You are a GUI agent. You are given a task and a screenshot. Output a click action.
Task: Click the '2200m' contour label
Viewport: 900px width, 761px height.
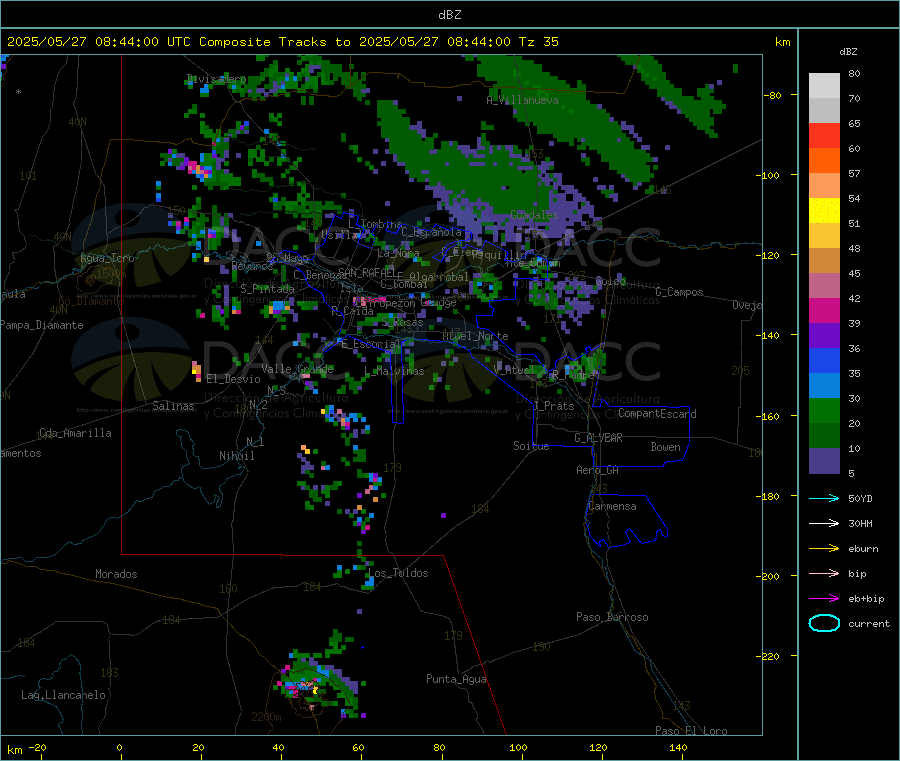266,717
